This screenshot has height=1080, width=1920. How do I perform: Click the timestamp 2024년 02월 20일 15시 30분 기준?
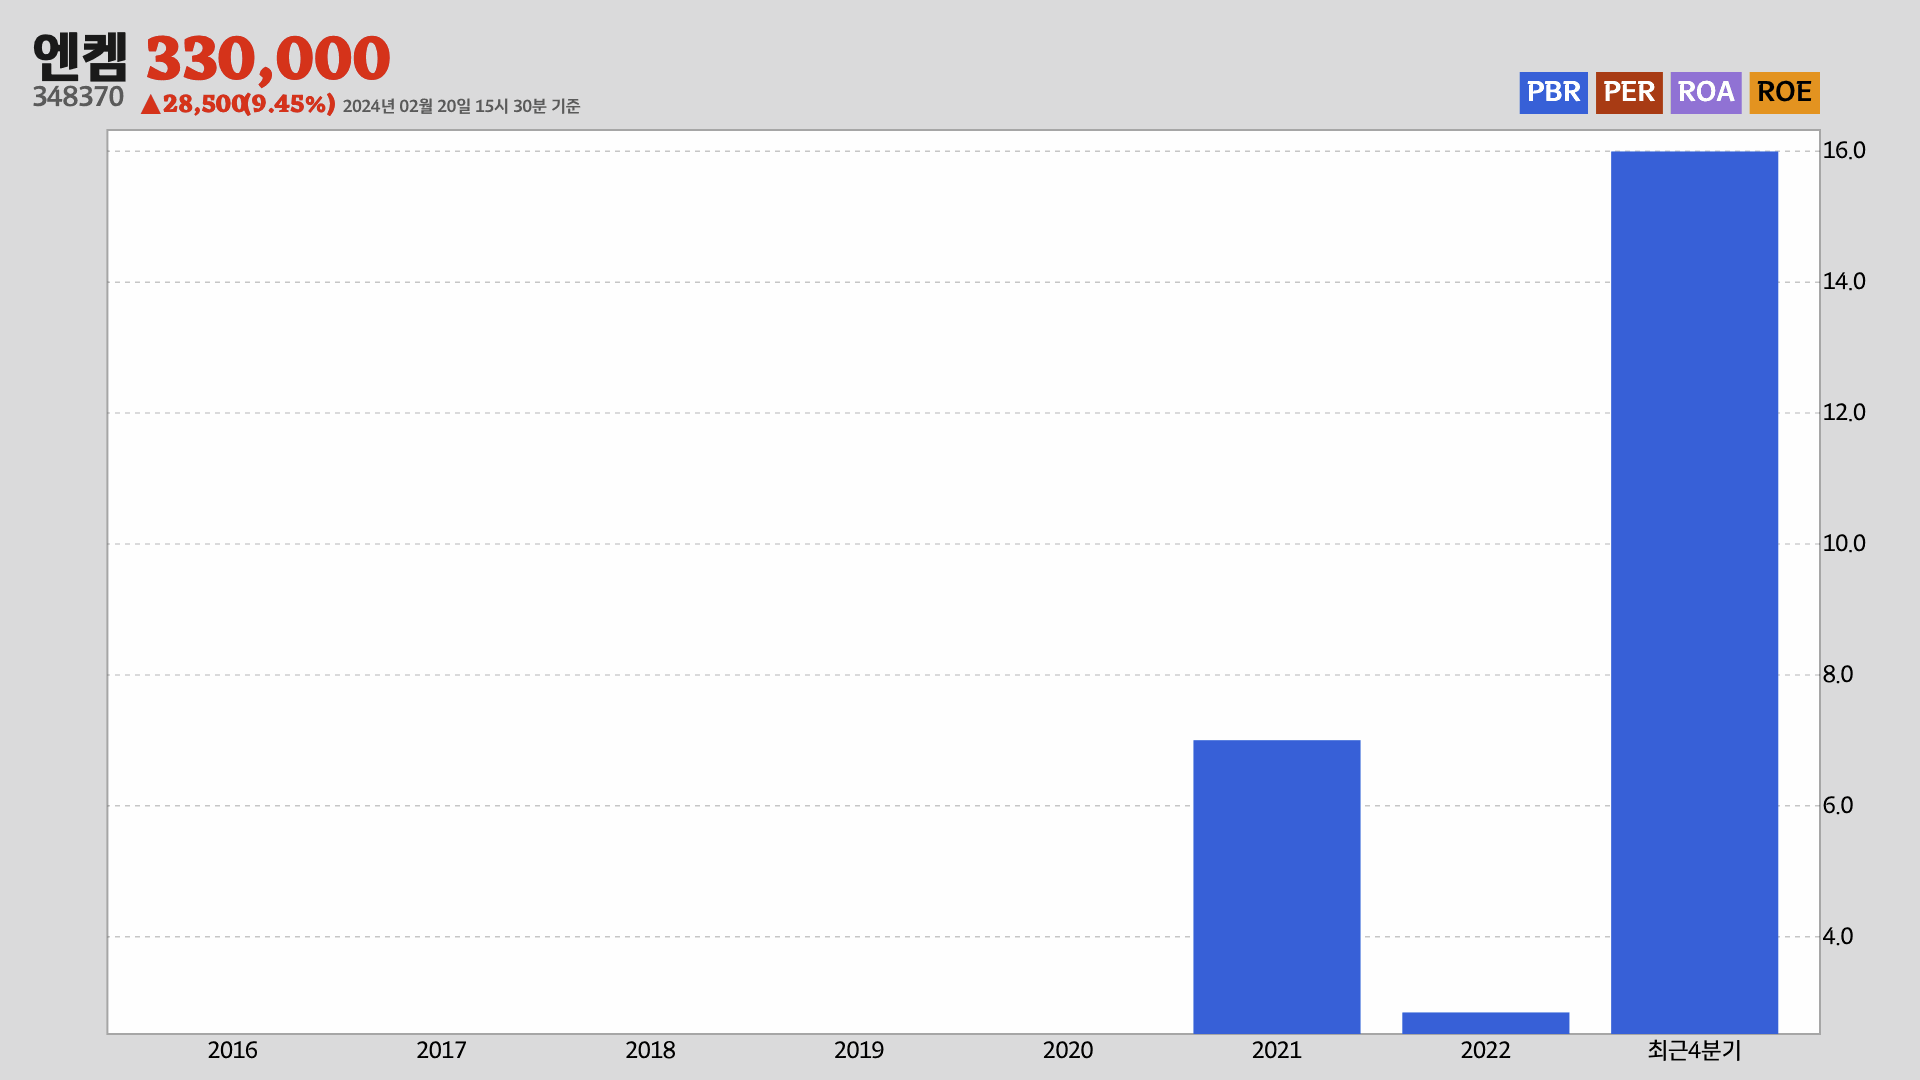click(461, 106)
